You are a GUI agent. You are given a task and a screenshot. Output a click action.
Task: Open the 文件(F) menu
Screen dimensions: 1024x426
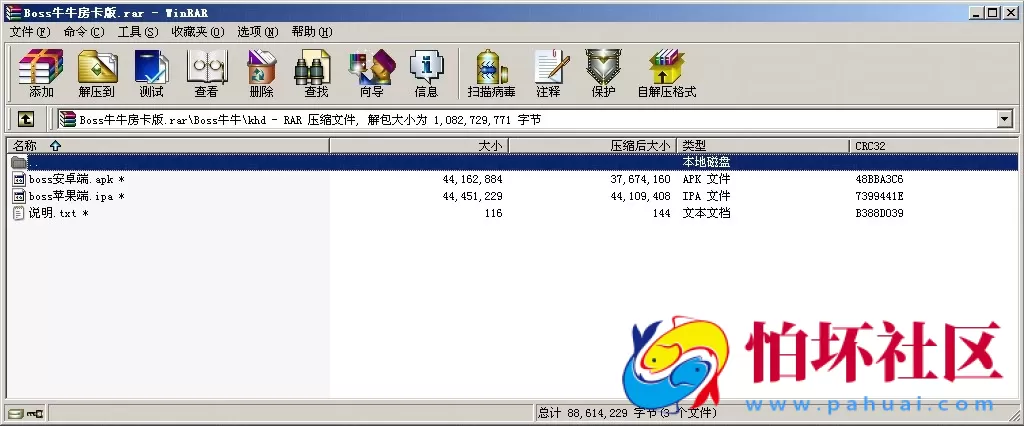(29, 31)
